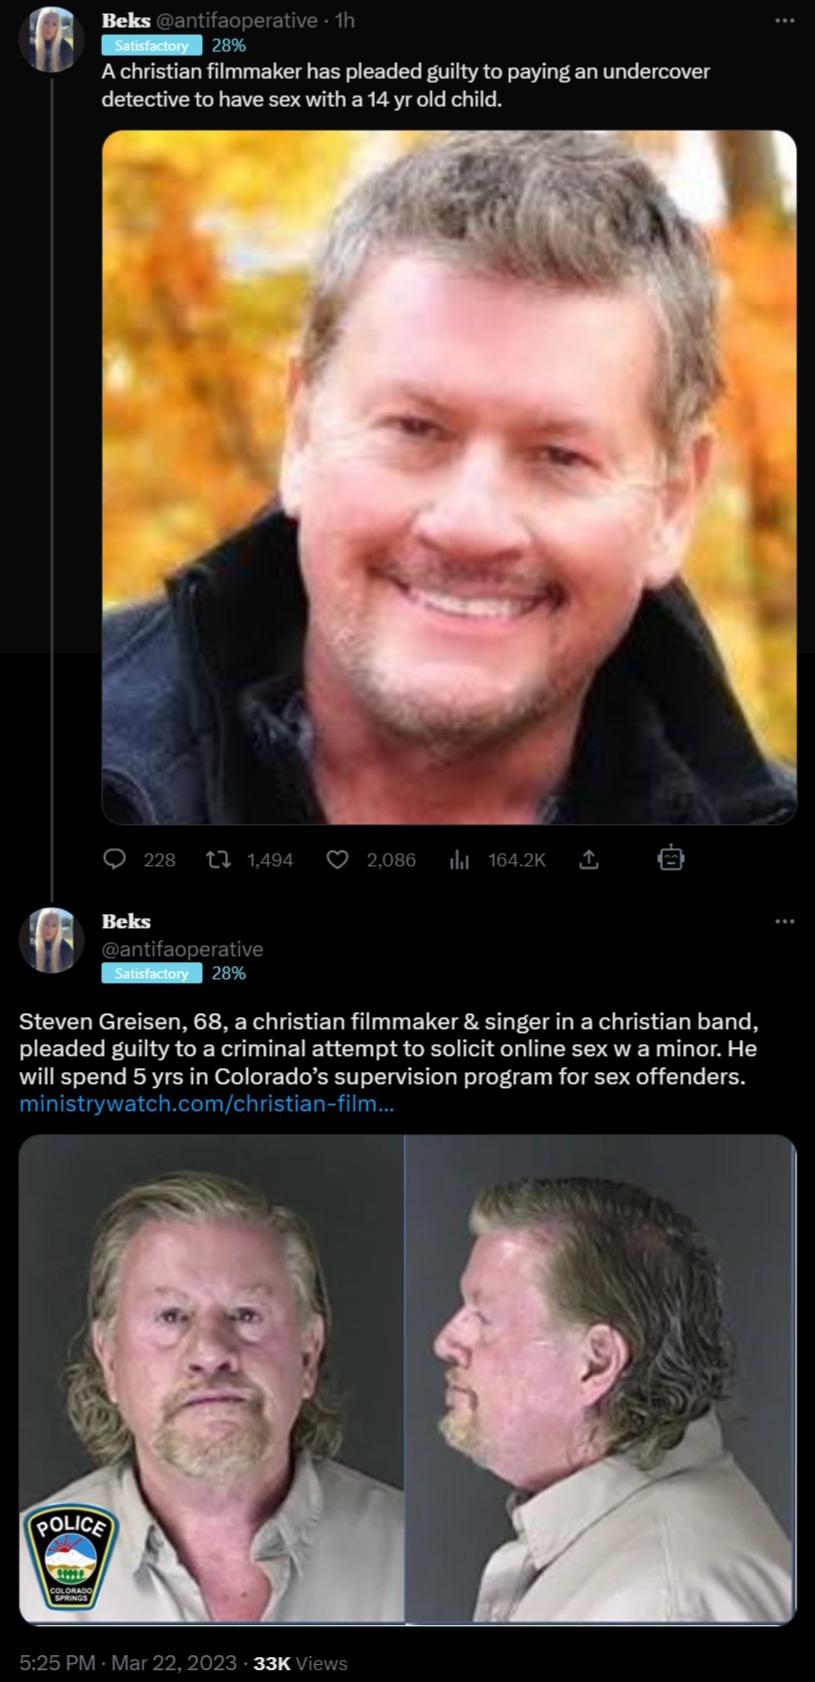Click the Satisfactory badge on the second tweet
The image size is (815, 1682).
(151, 973)
